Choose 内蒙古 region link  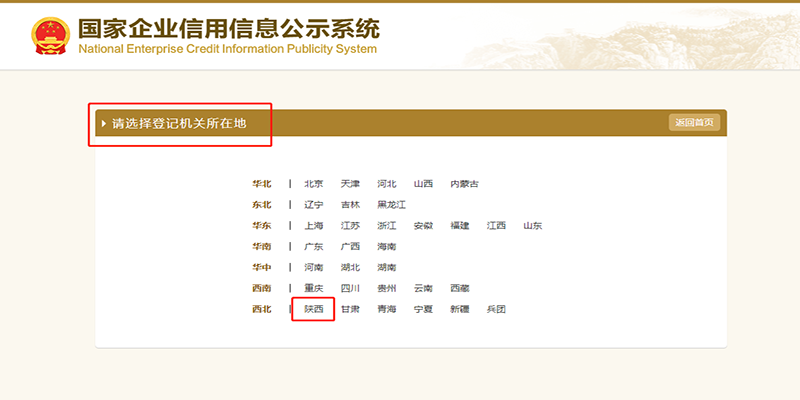pos(464,184)
